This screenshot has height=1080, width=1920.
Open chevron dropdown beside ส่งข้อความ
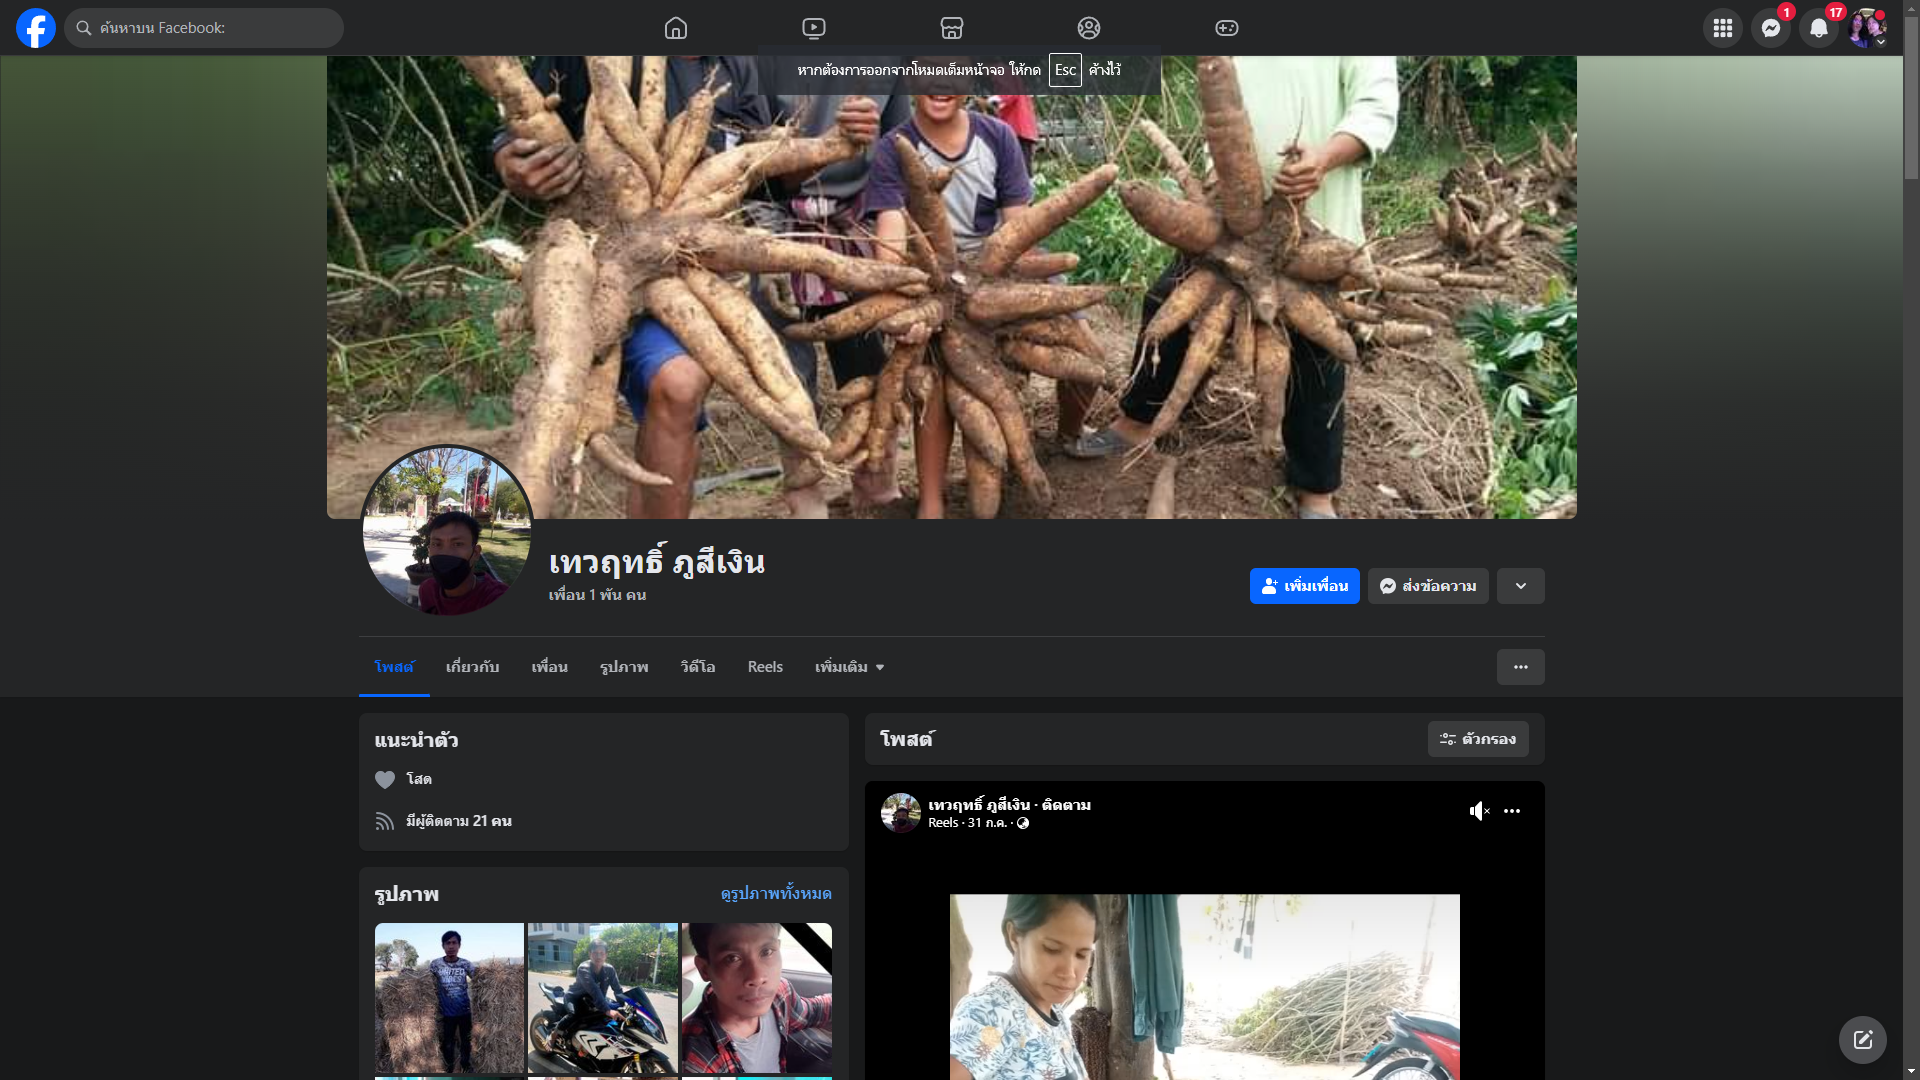pos(1520,586)
